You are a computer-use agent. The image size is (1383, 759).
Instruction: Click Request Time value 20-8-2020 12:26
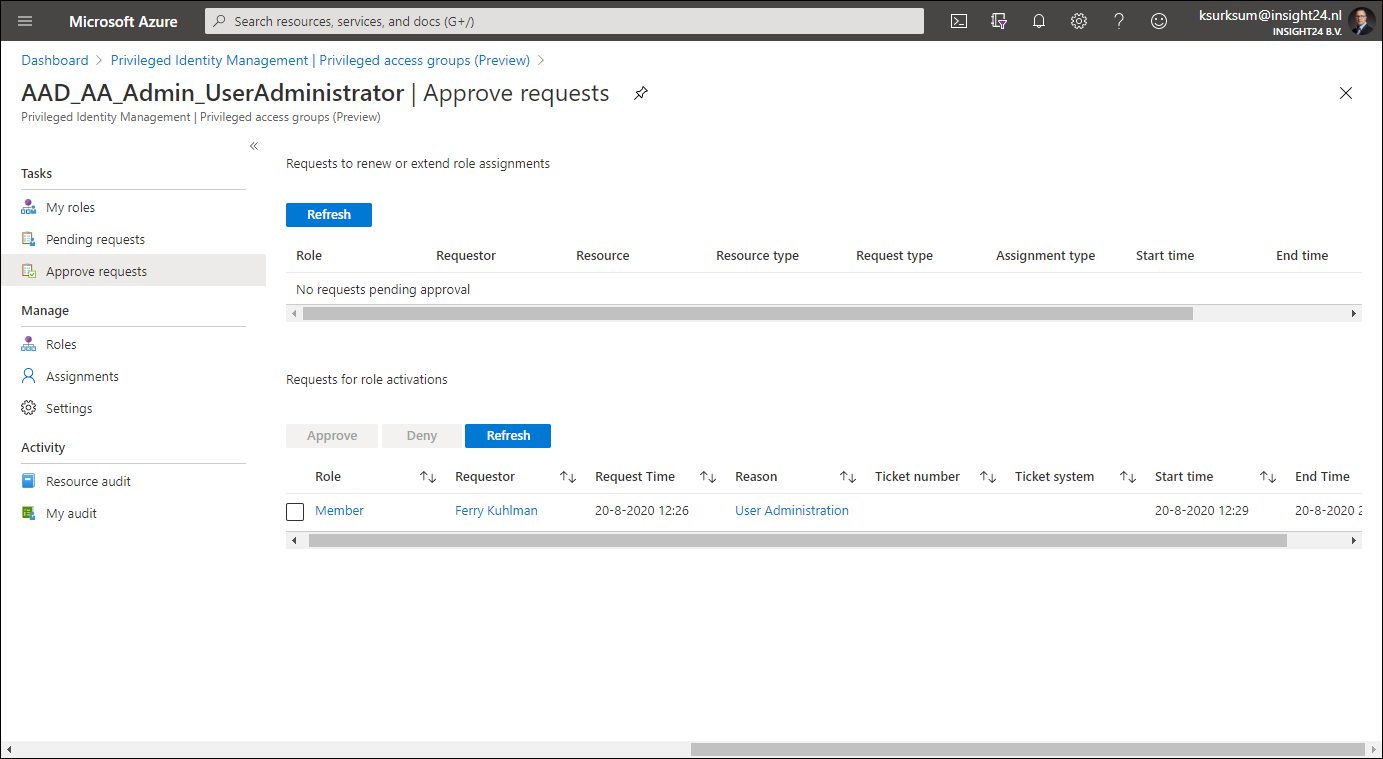point(642,510)
